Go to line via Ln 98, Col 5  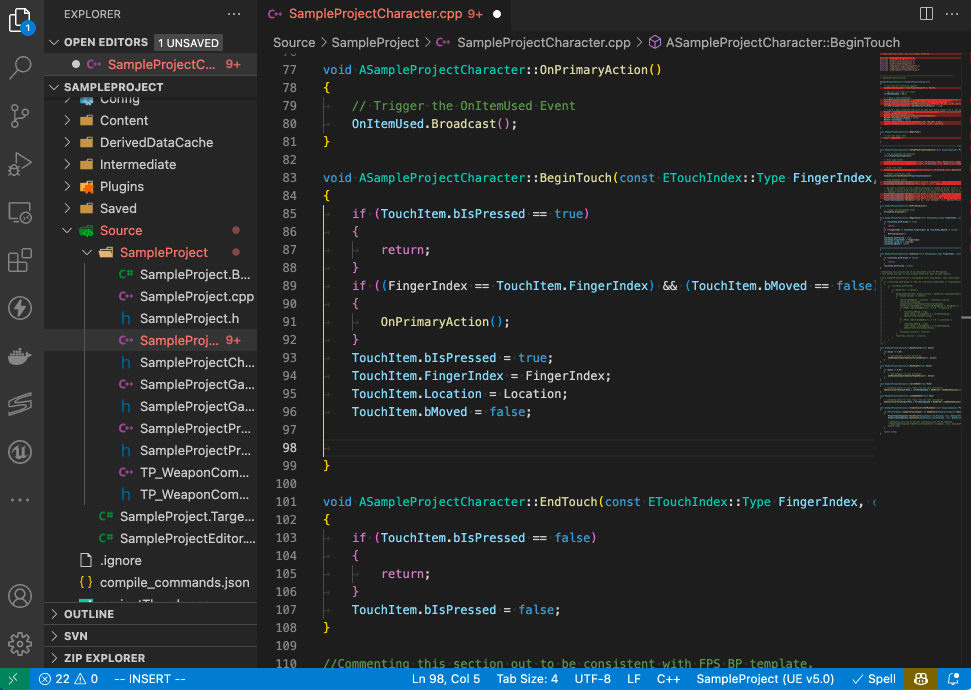tap(446, 679)
